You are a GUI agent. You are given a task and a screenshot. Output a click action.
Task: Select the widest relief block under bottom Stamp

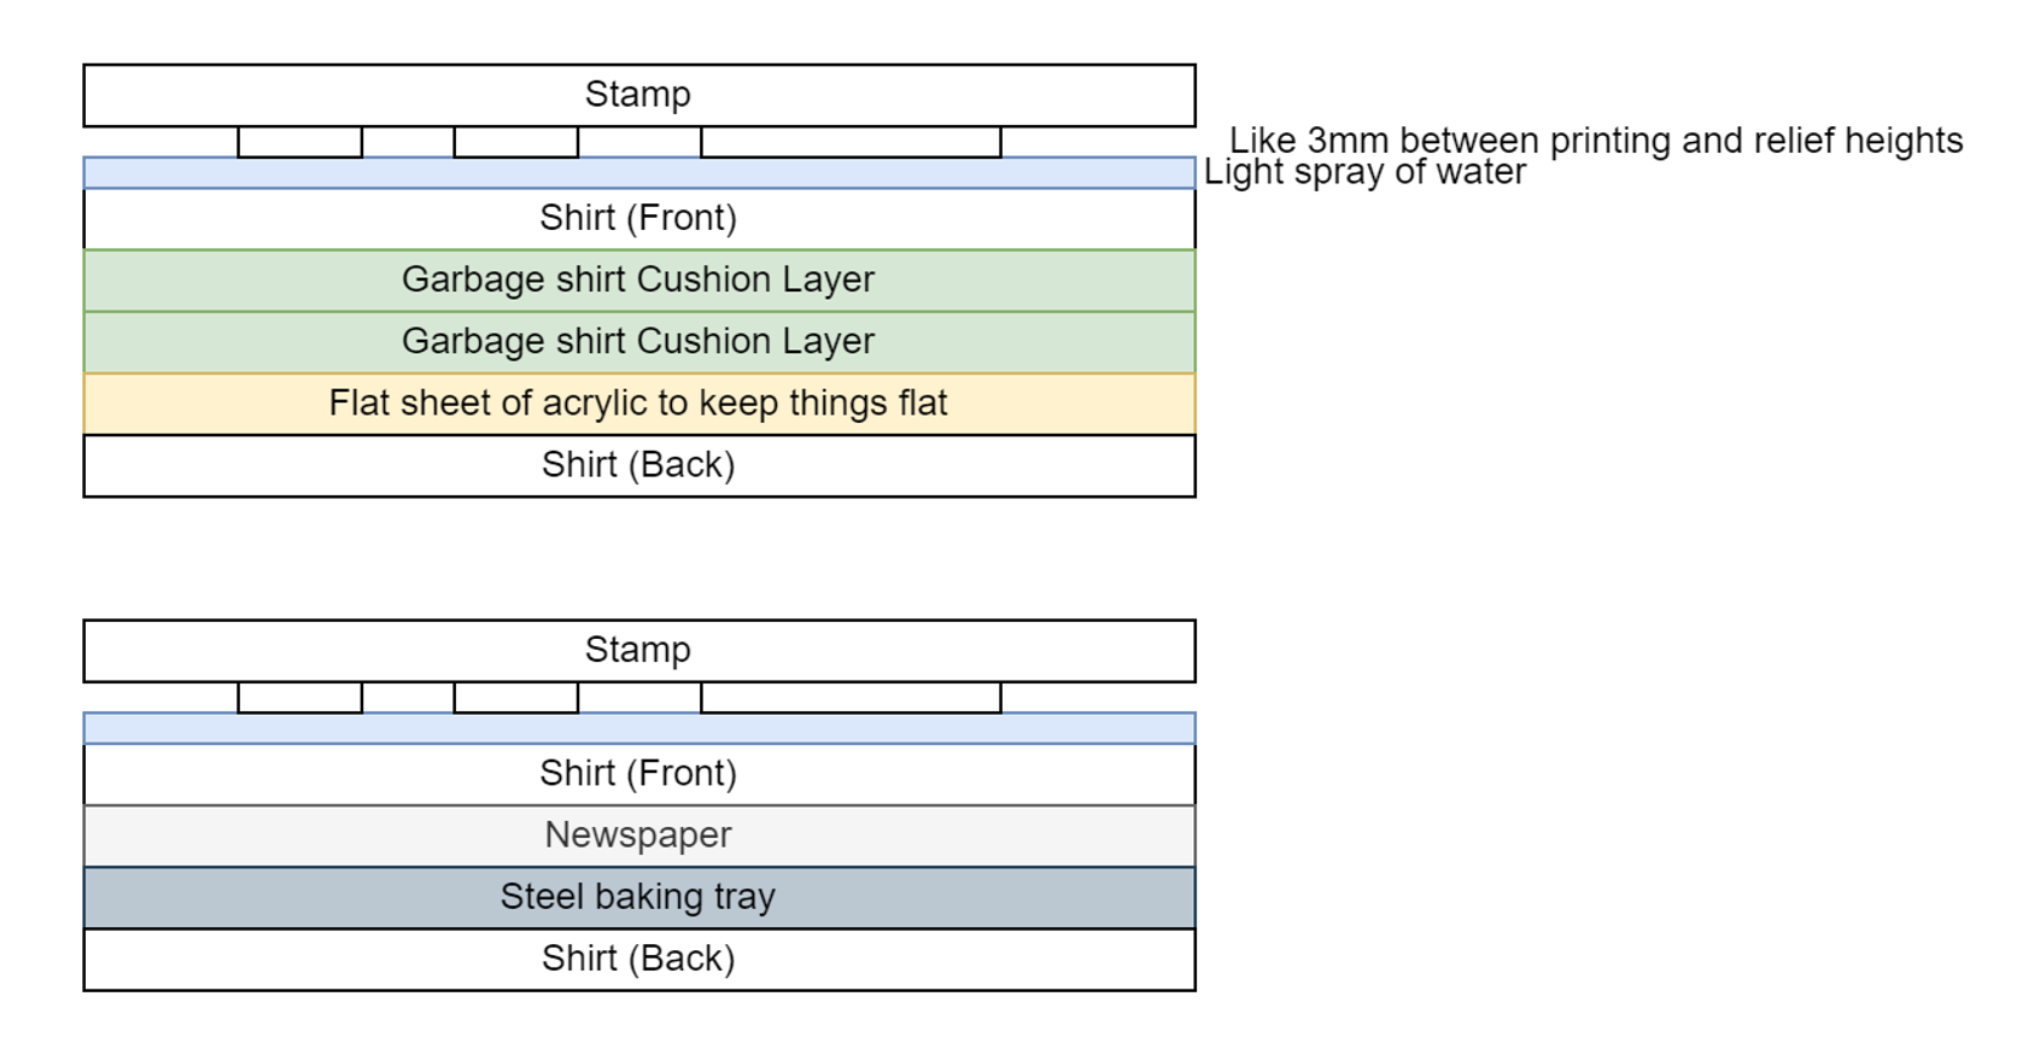tap(851, 698)
